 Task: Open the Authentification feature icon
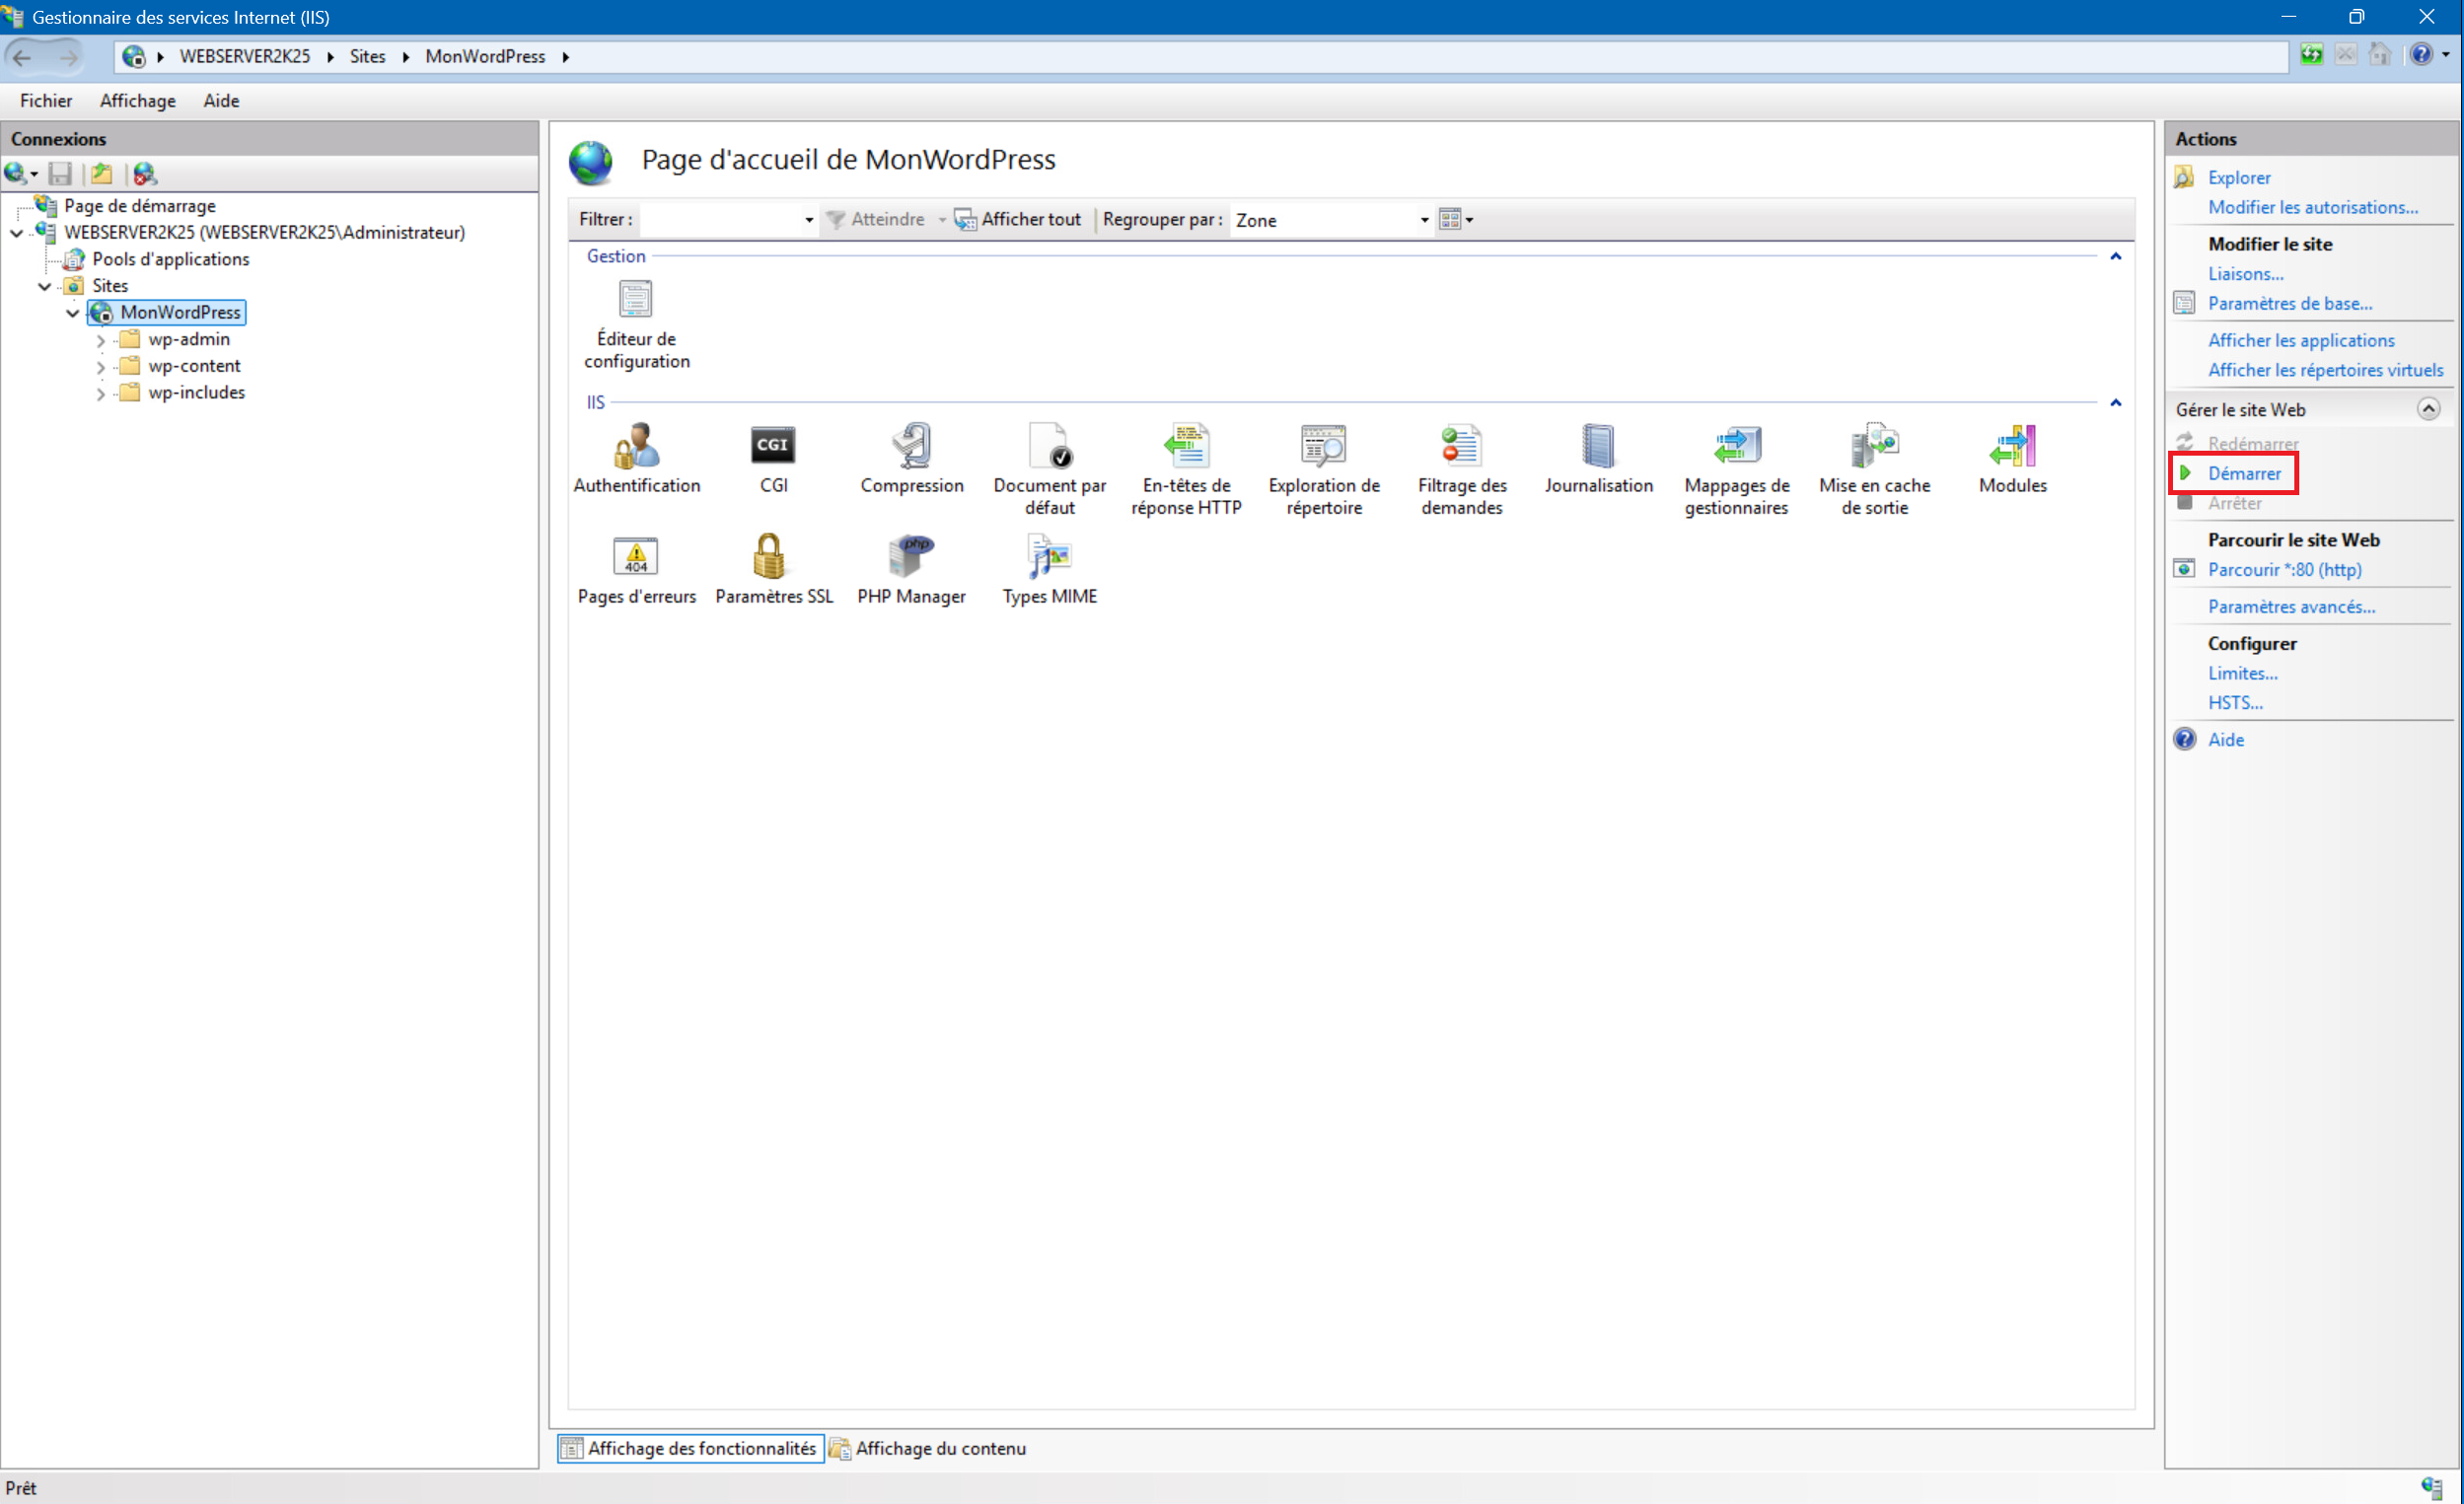click(636, 446)
